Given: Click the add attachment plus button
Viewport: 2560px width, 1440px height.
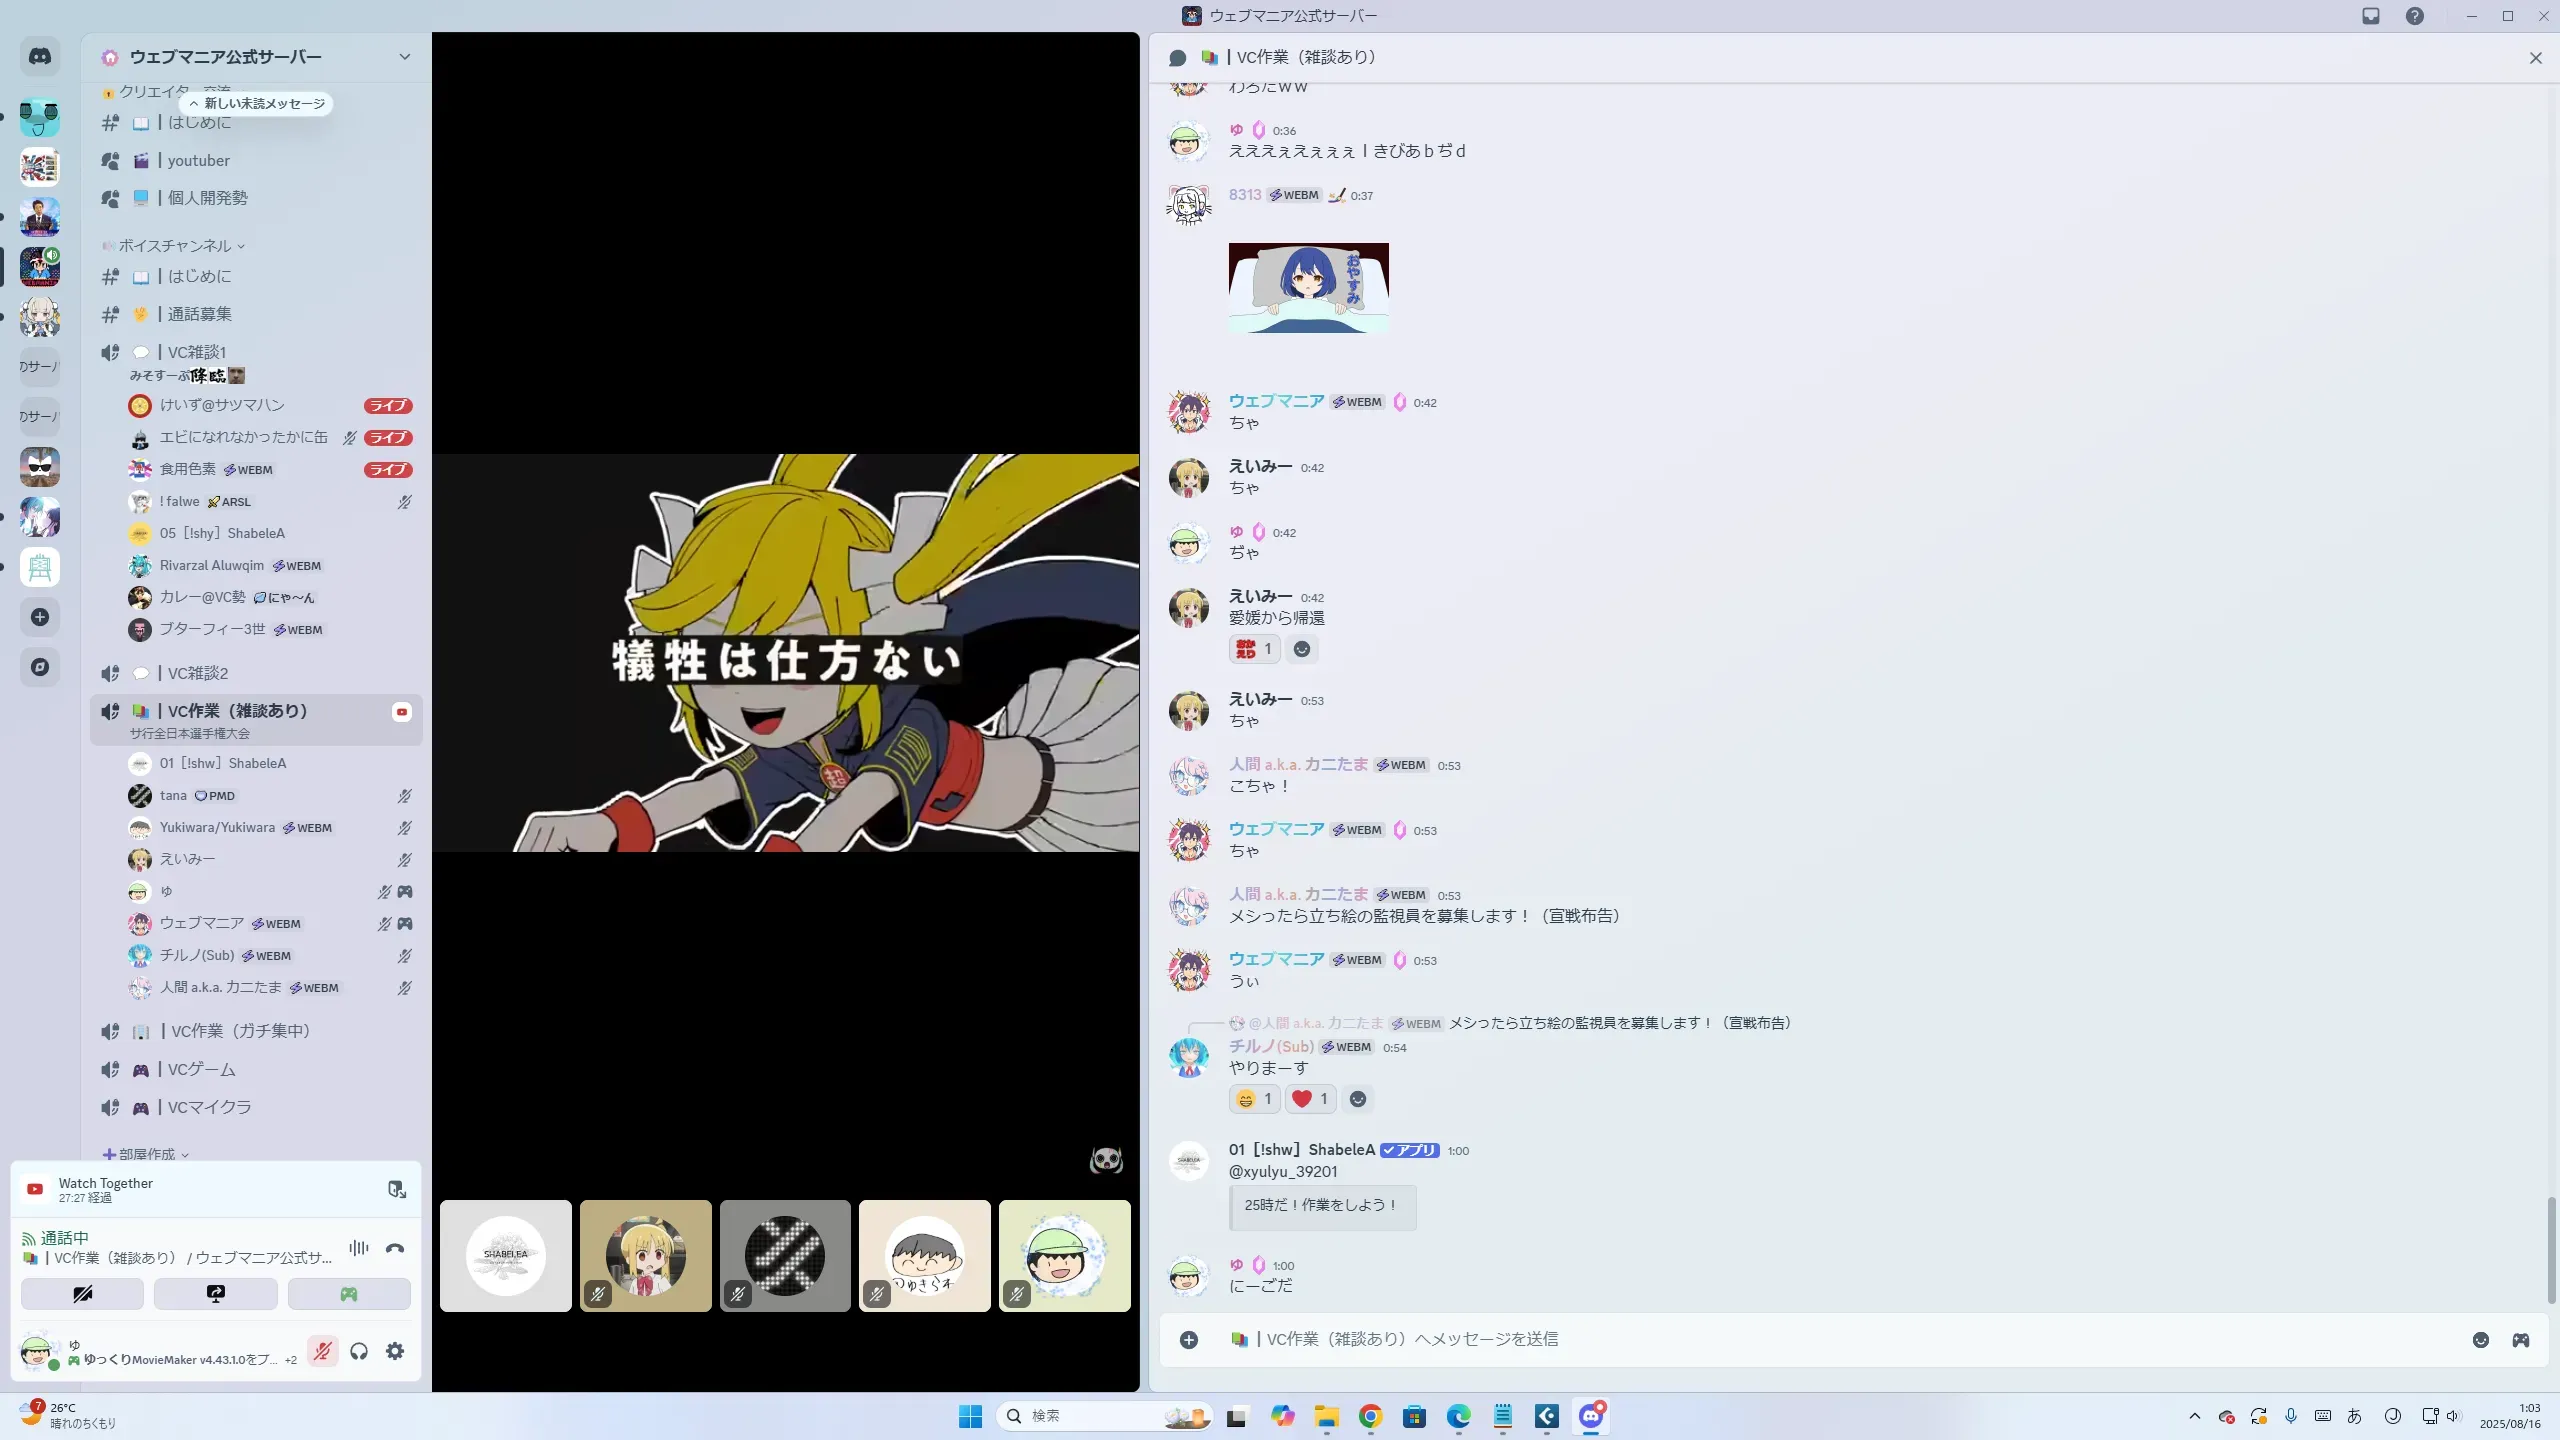Looking at the screenshot, I should pyautogui.click(x=1188, y=1340).
